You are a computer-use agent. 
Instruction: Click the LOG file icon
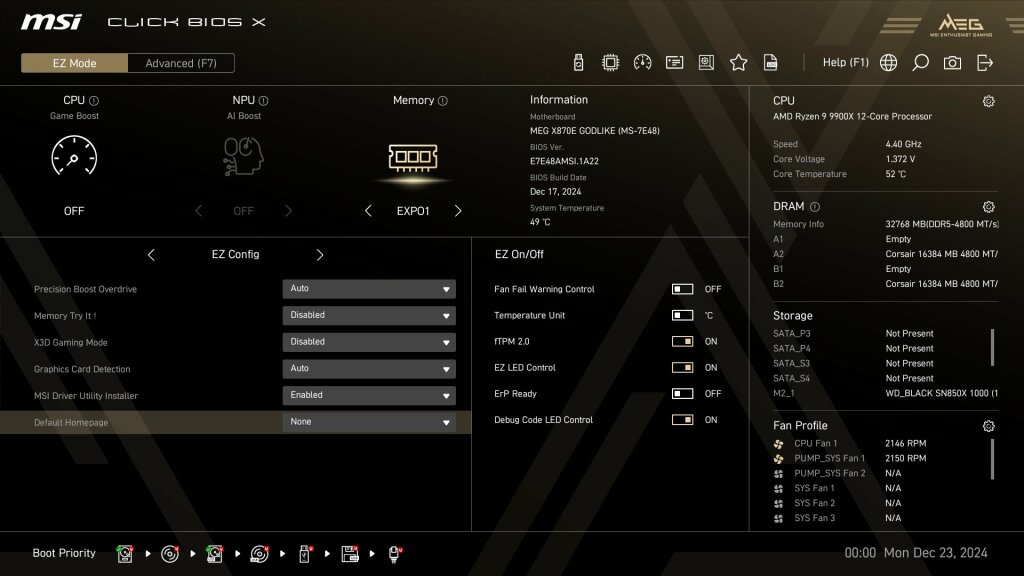pyautogui.click(x=771, y=63)
